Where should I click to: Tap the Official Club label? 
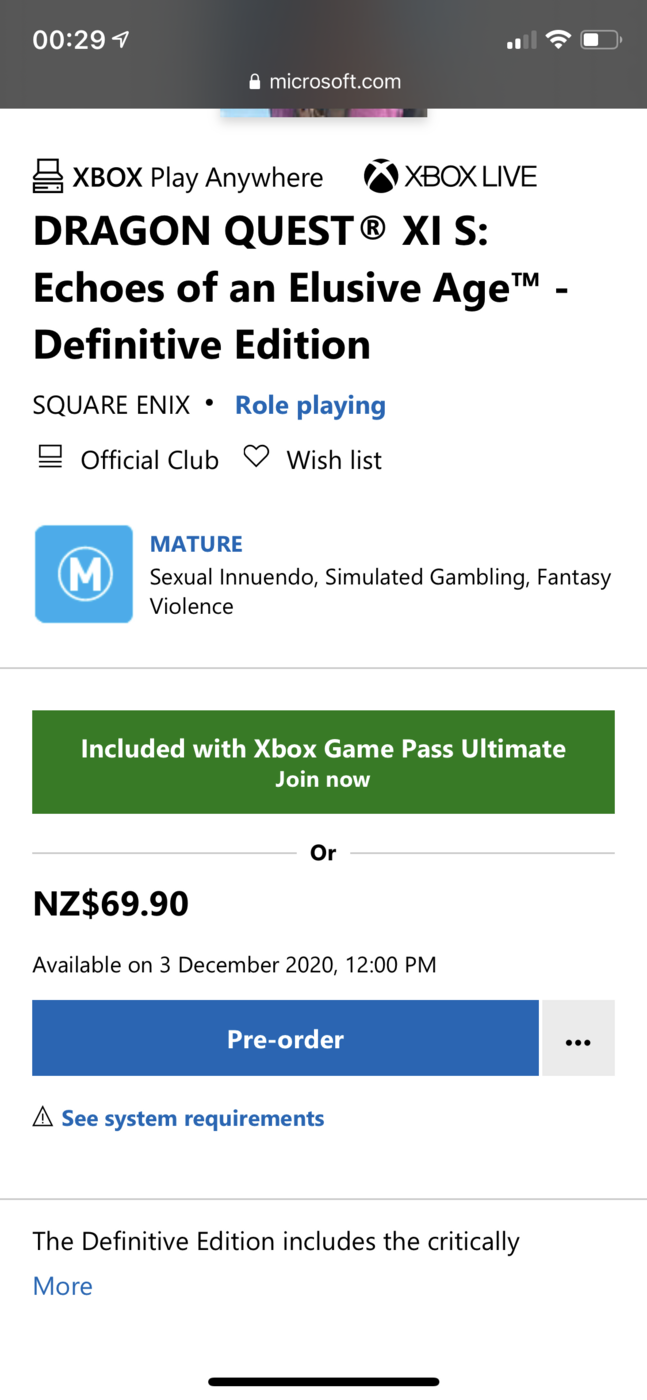coord(150,460)
